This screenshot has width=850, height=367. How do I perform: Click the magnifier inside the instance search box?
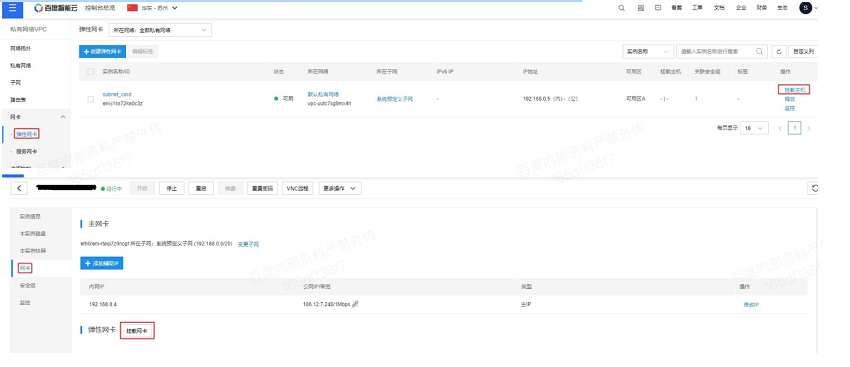coord(760,51)
